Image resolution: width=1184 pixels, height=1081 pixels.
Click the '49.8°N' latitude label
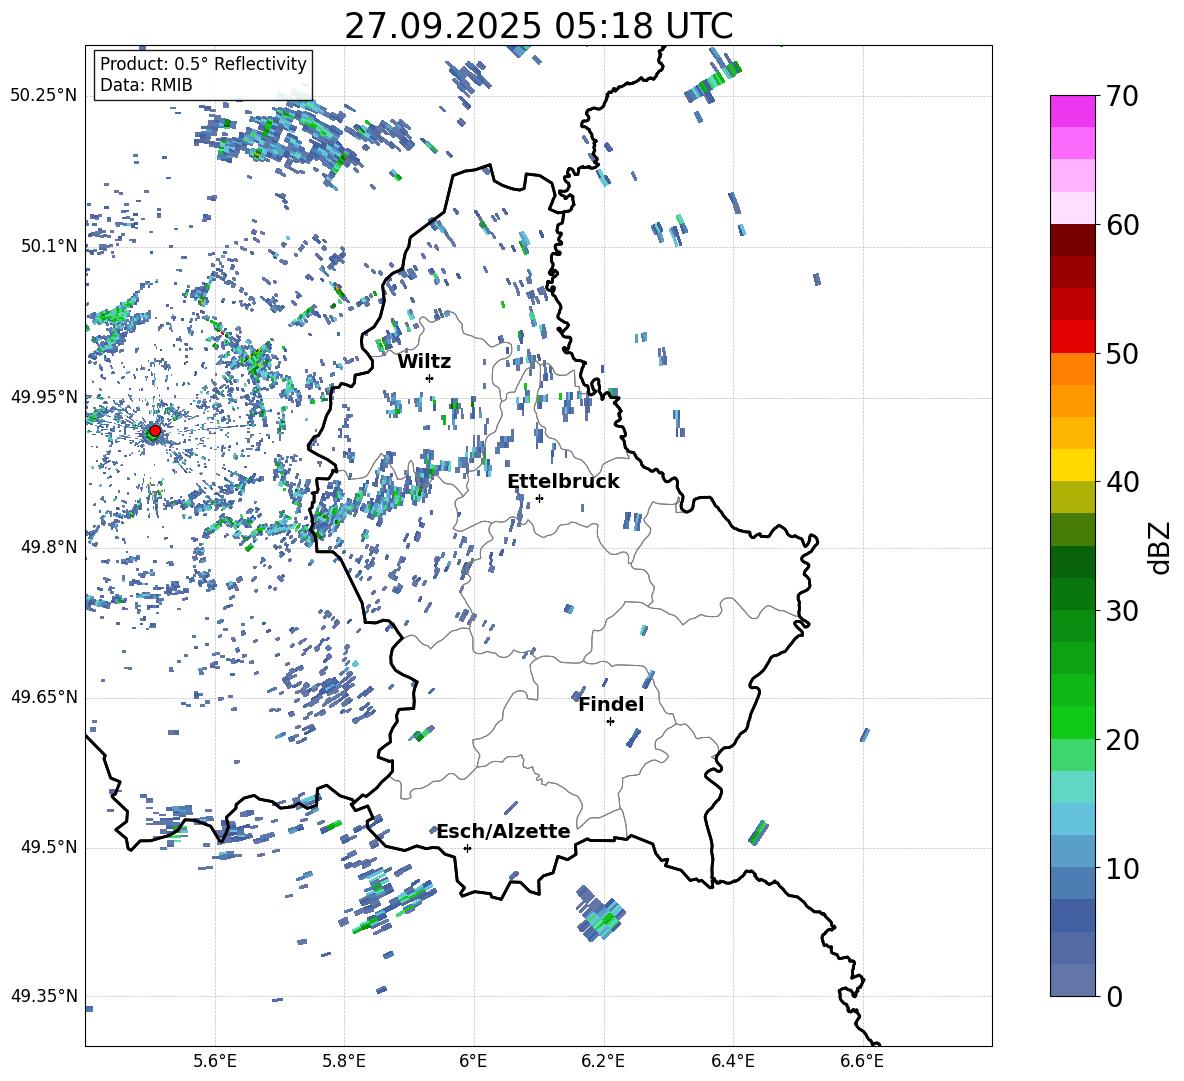point(49,547)
